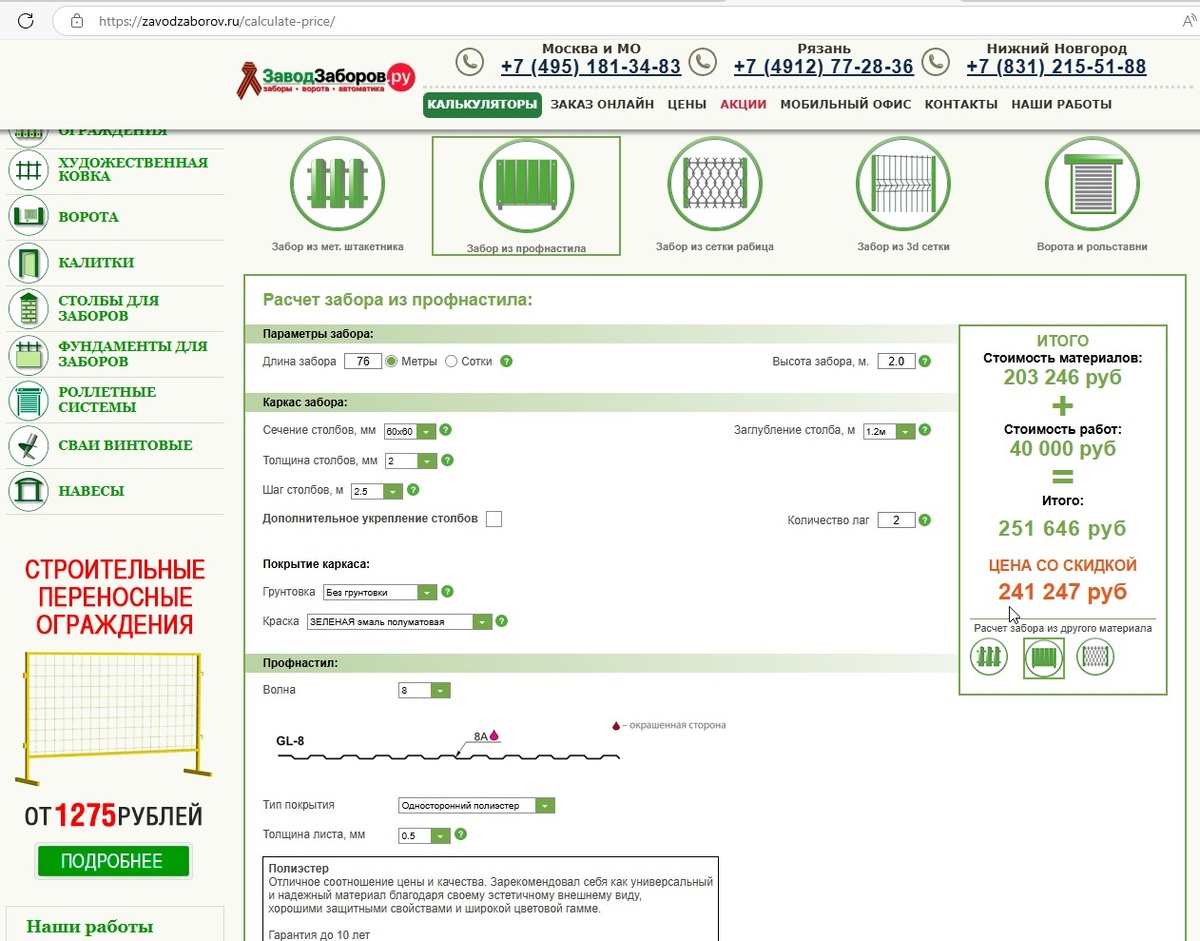Select the Метры radio button
The image size is (1200, 941).
pos(392,361)
